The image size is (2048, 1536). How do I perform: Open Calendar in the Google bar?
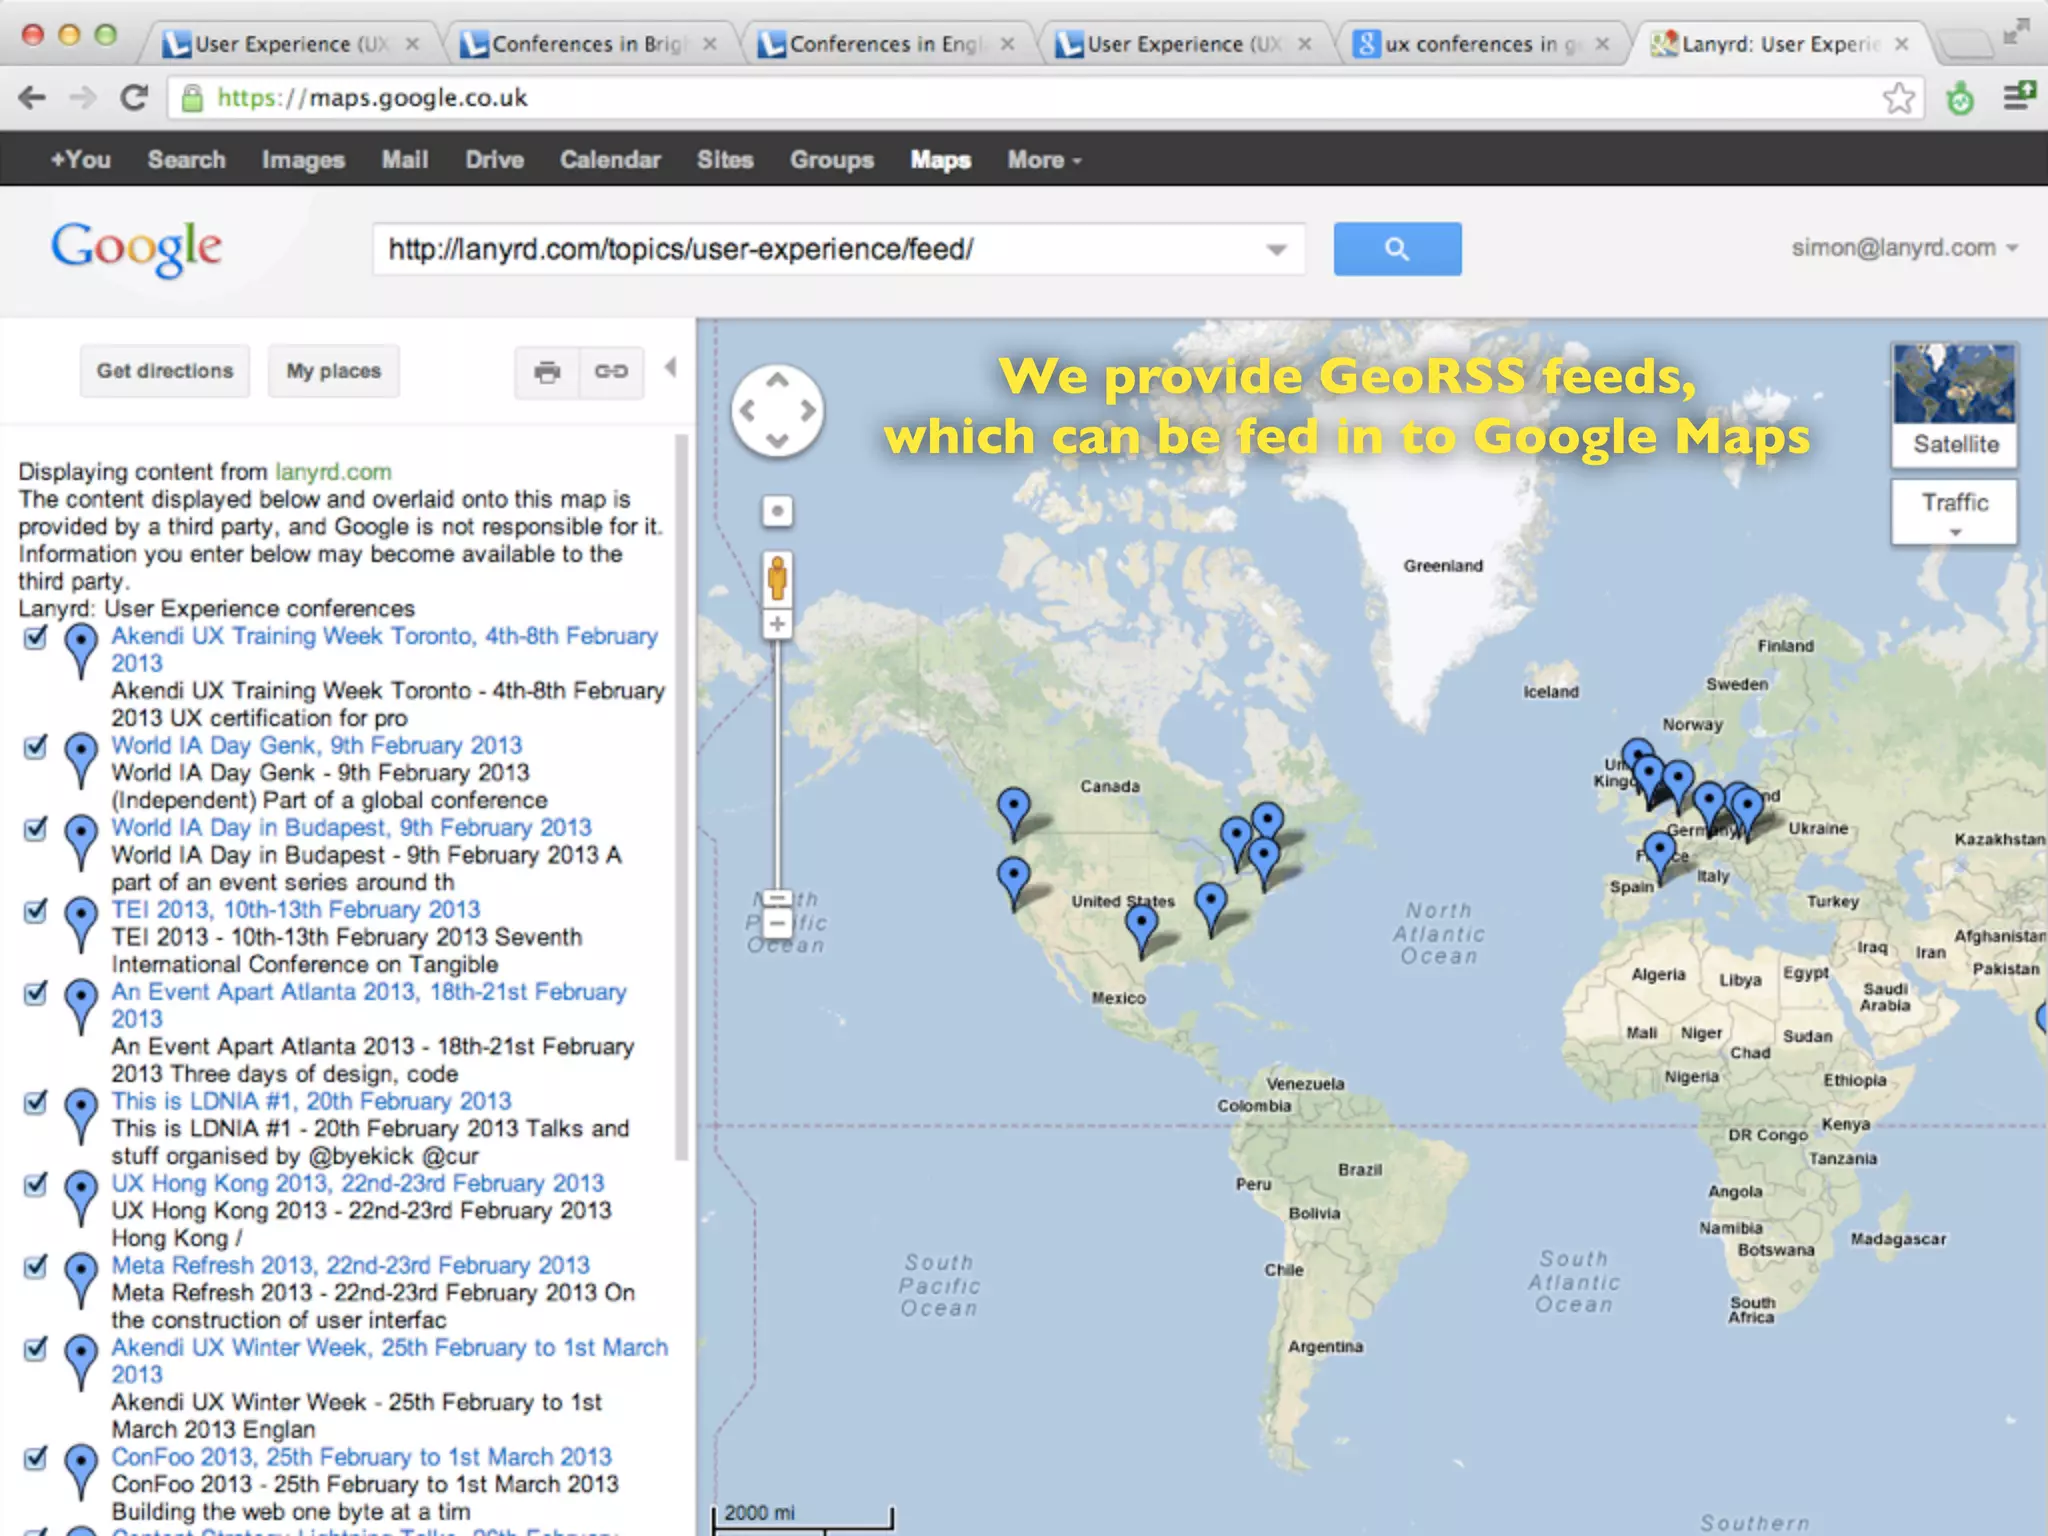[x=610, y=160]
